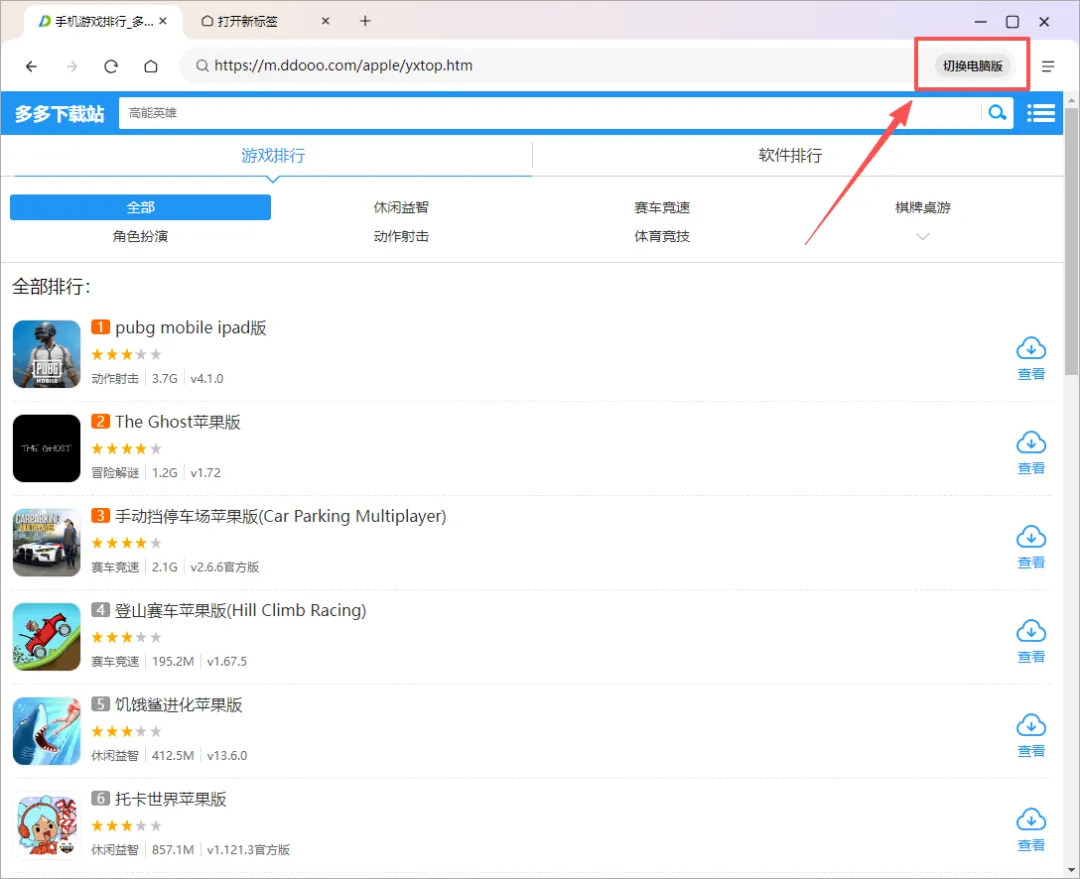Click 查看 for Hill Climb Racing
The image size is (1080, 879).
pyautogui.click(x=1031, y=657)
